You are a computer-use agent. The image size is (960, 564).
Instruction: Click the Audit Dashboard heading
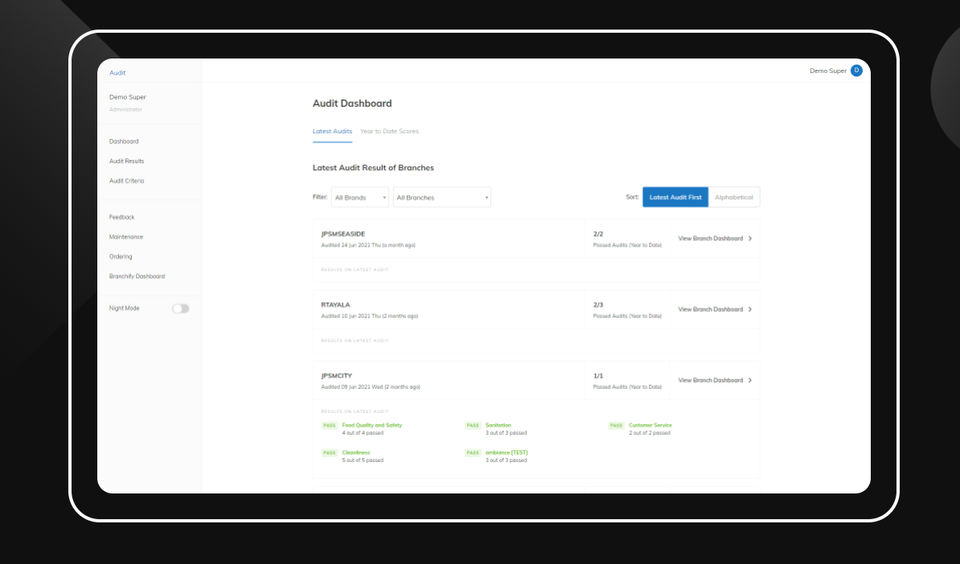(x=352, y=103)
